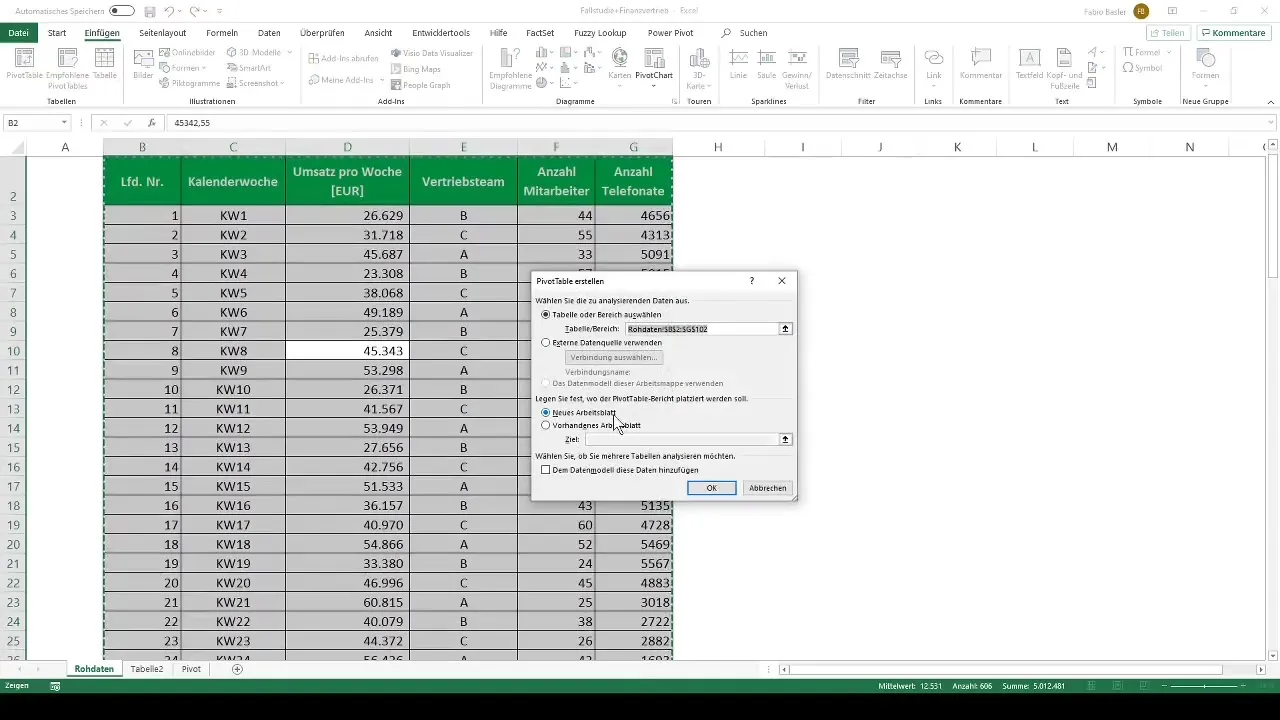
Task: Toggle the Automatisches Speichern switch
Action: click(122, 11)
